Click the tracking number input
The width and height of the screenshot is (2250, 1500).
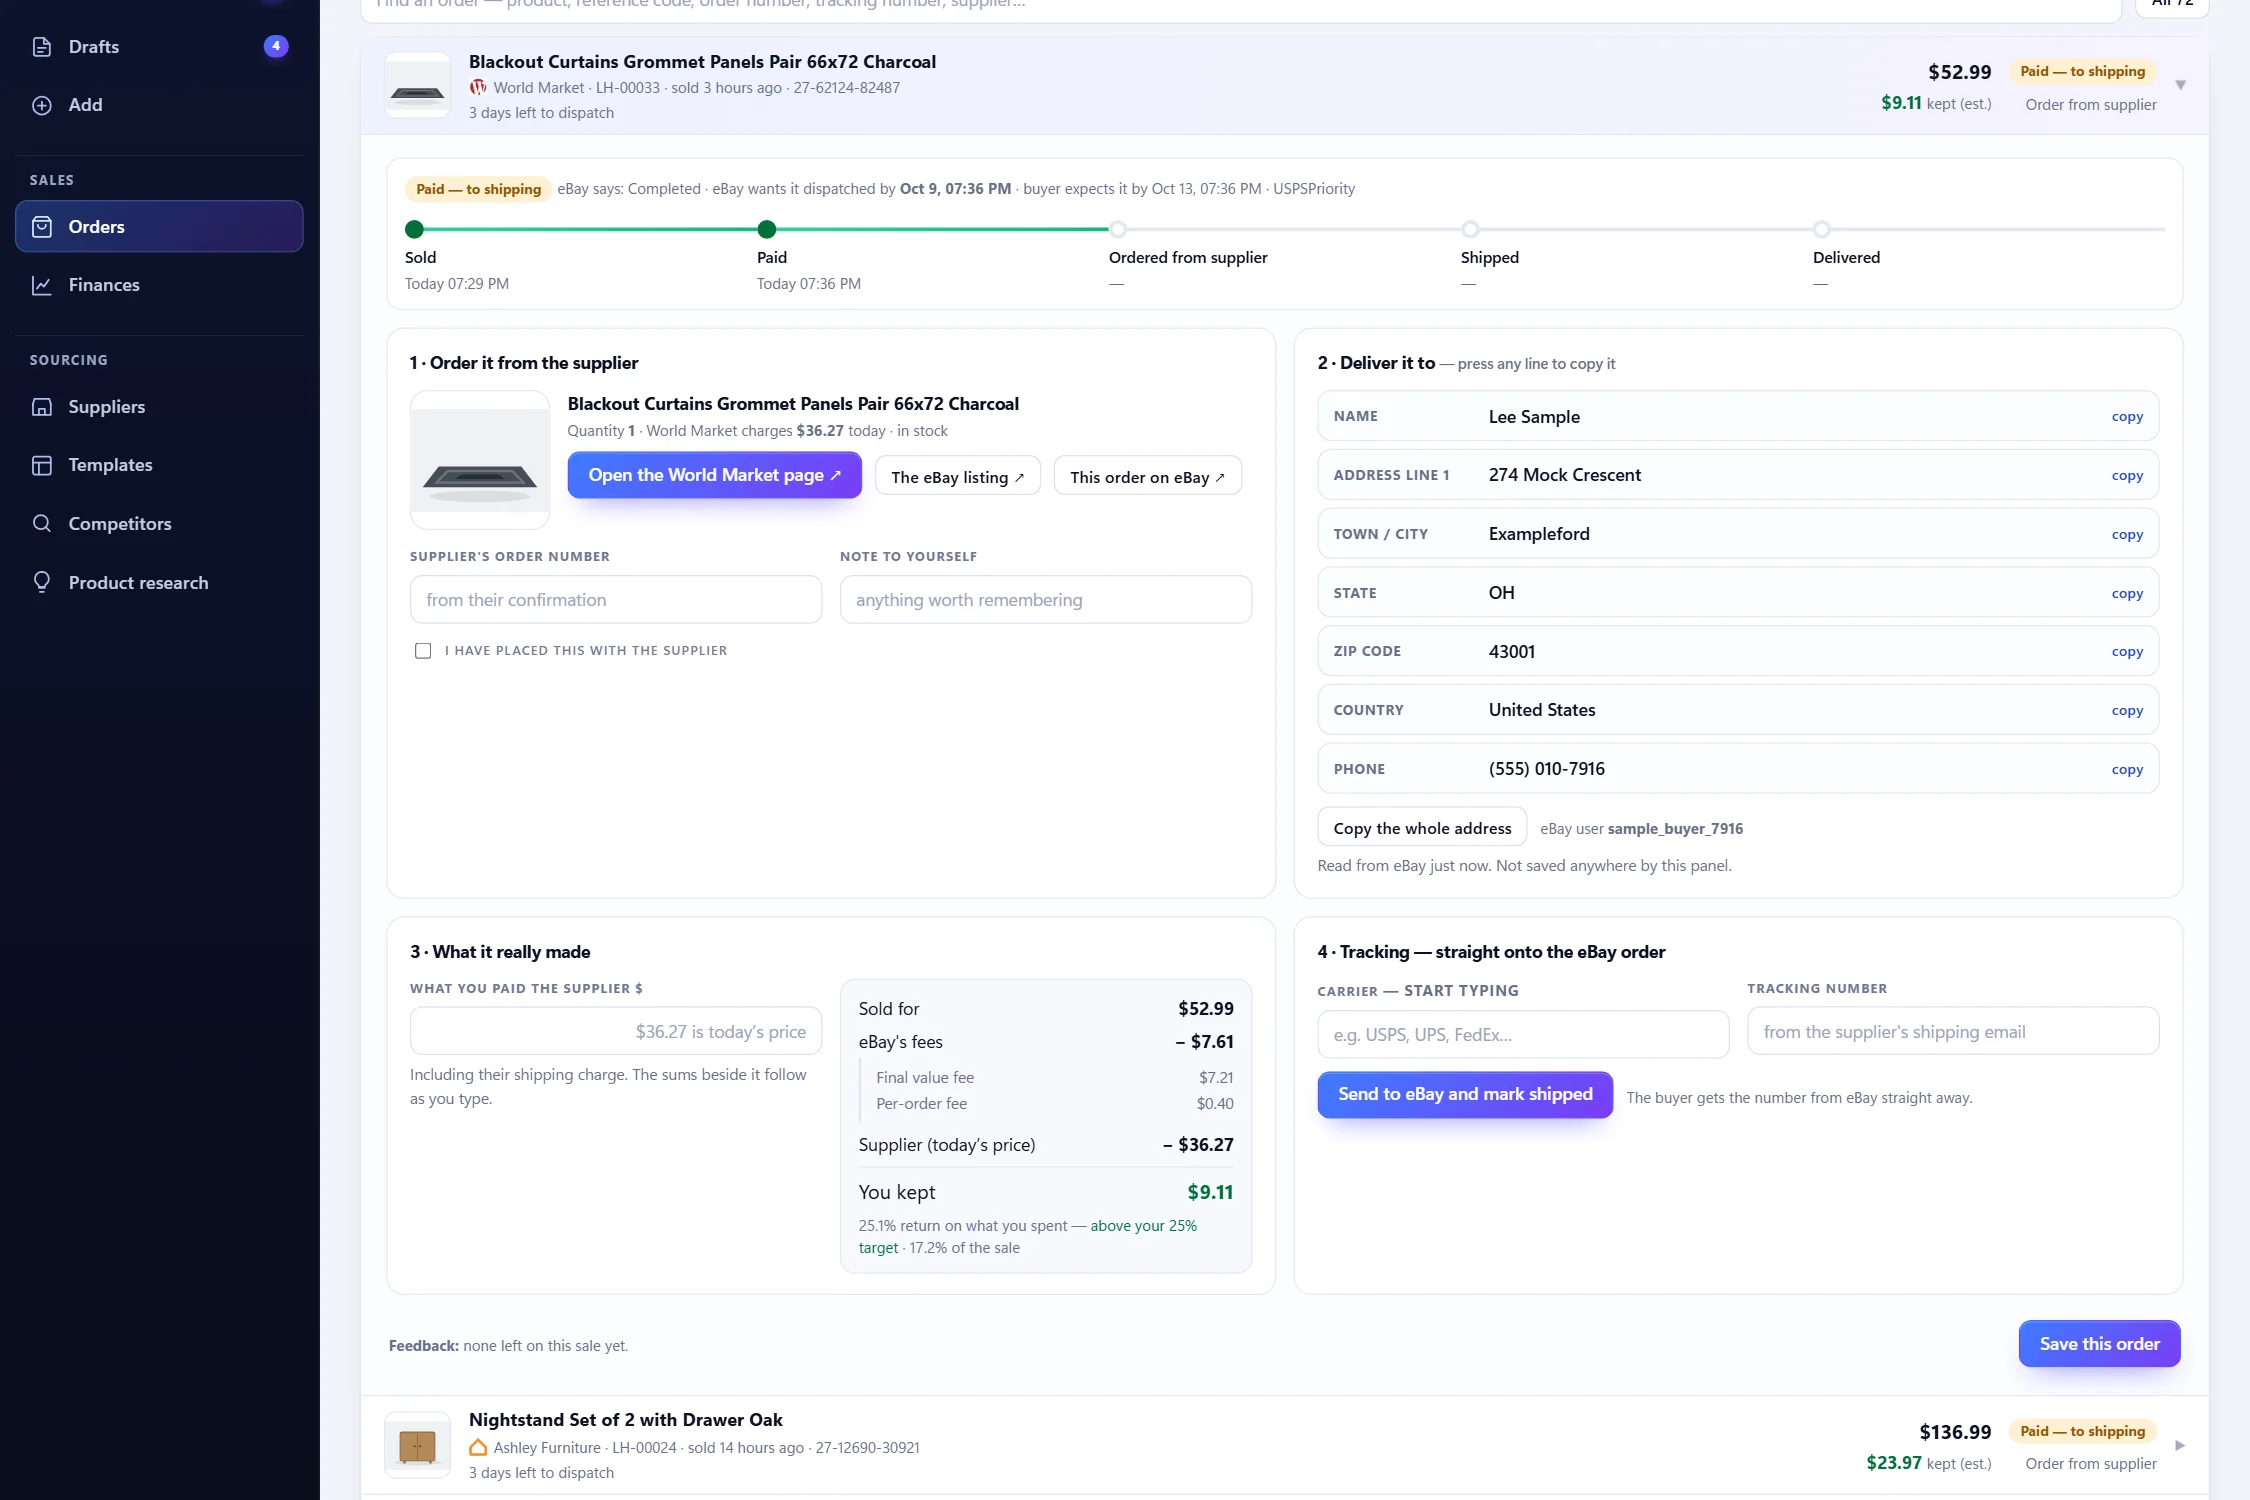click(x=1953, y=1031)
